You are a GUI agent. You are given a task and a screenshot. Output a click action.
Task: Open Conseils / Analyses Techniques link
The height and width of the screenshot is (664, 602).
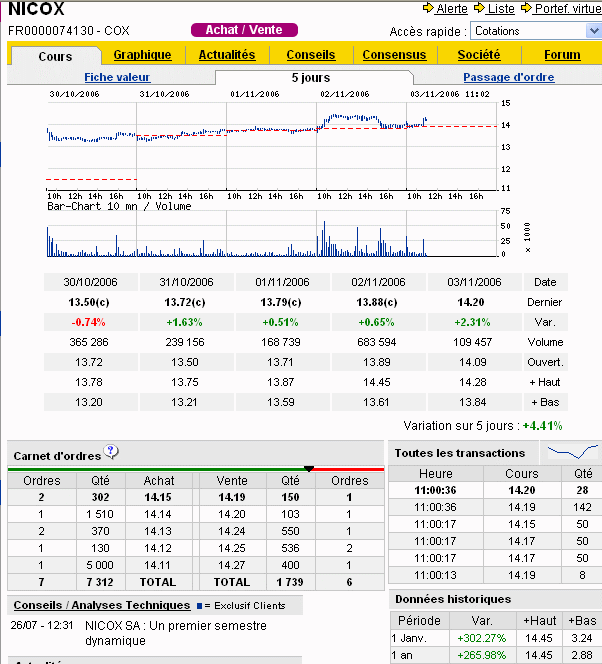(x=102, y=605)
